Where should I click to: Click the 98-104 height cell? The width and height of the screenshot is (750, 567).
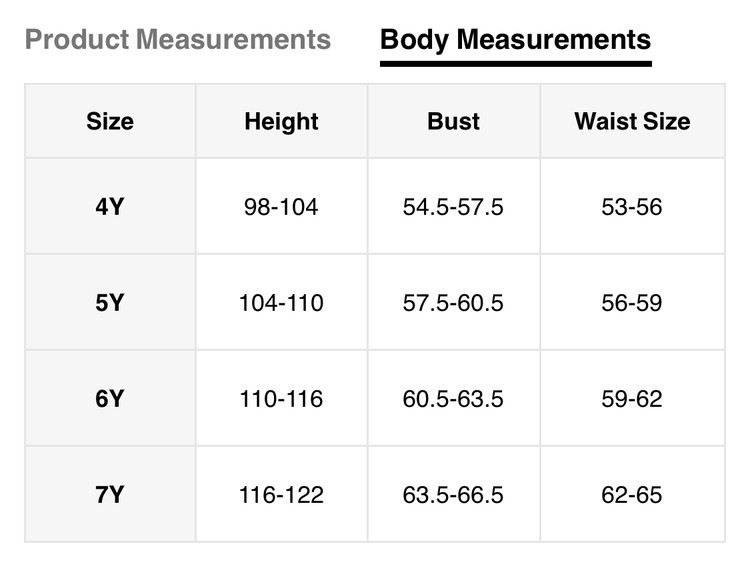point(281,207)
